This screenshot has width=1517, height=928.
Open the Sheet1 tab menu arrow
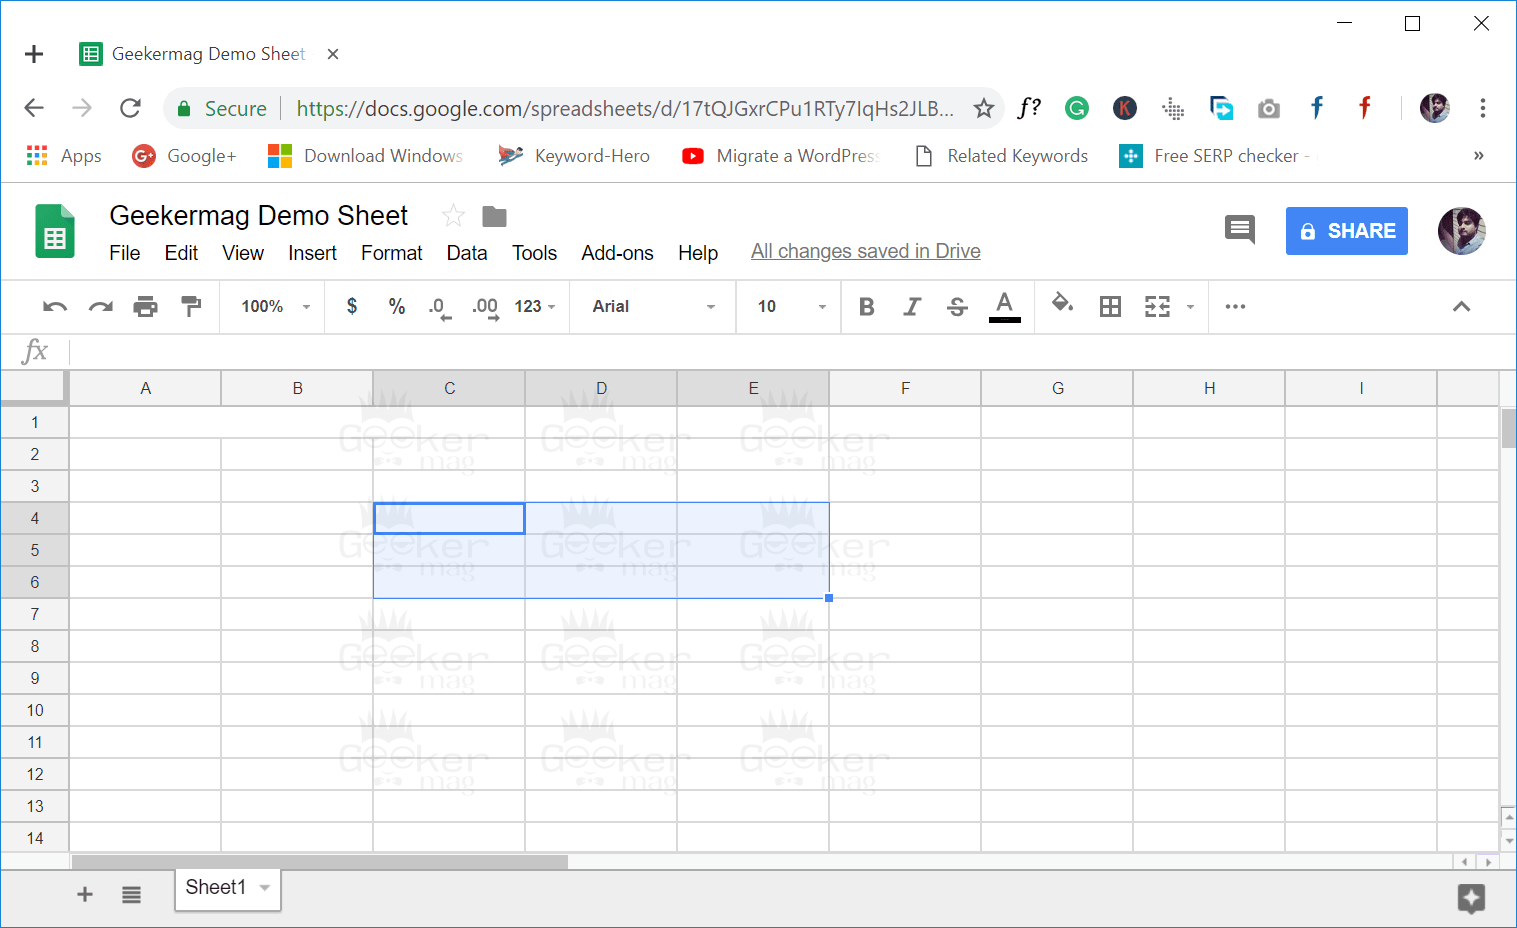(x=264, y=887)
